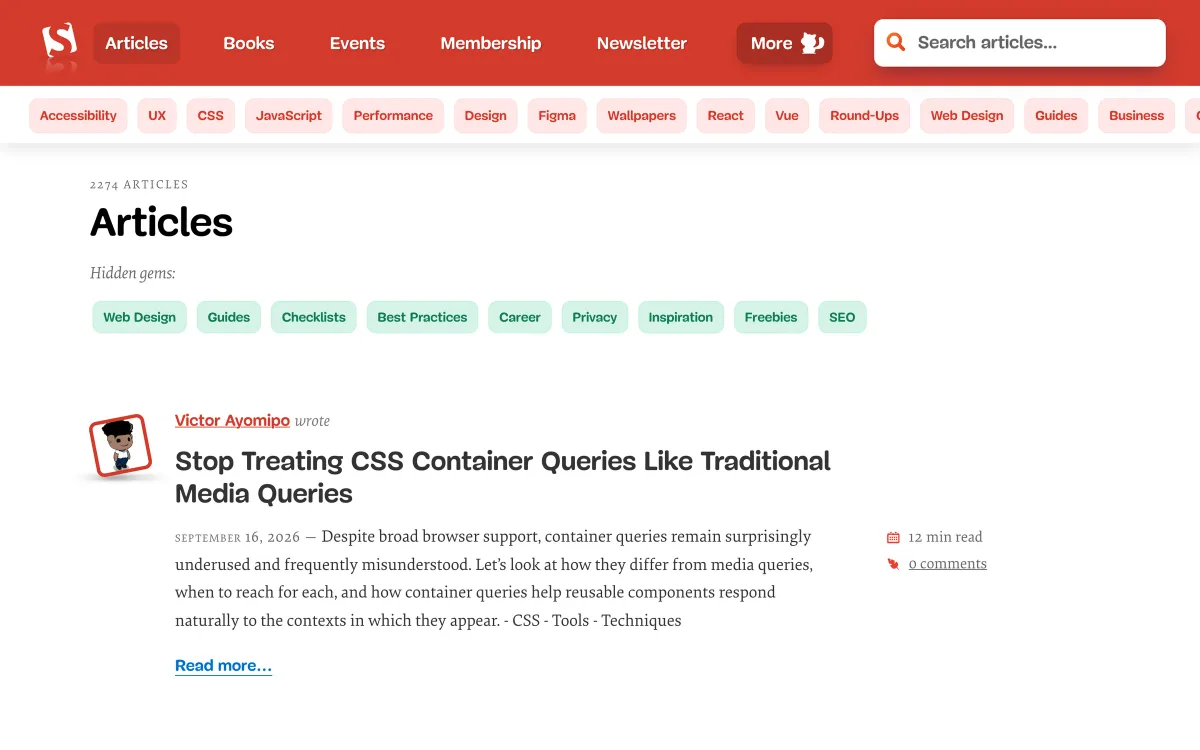Select the Round-Ups category tag
The width and height of the screenshot is (1200, 750).
864,115
